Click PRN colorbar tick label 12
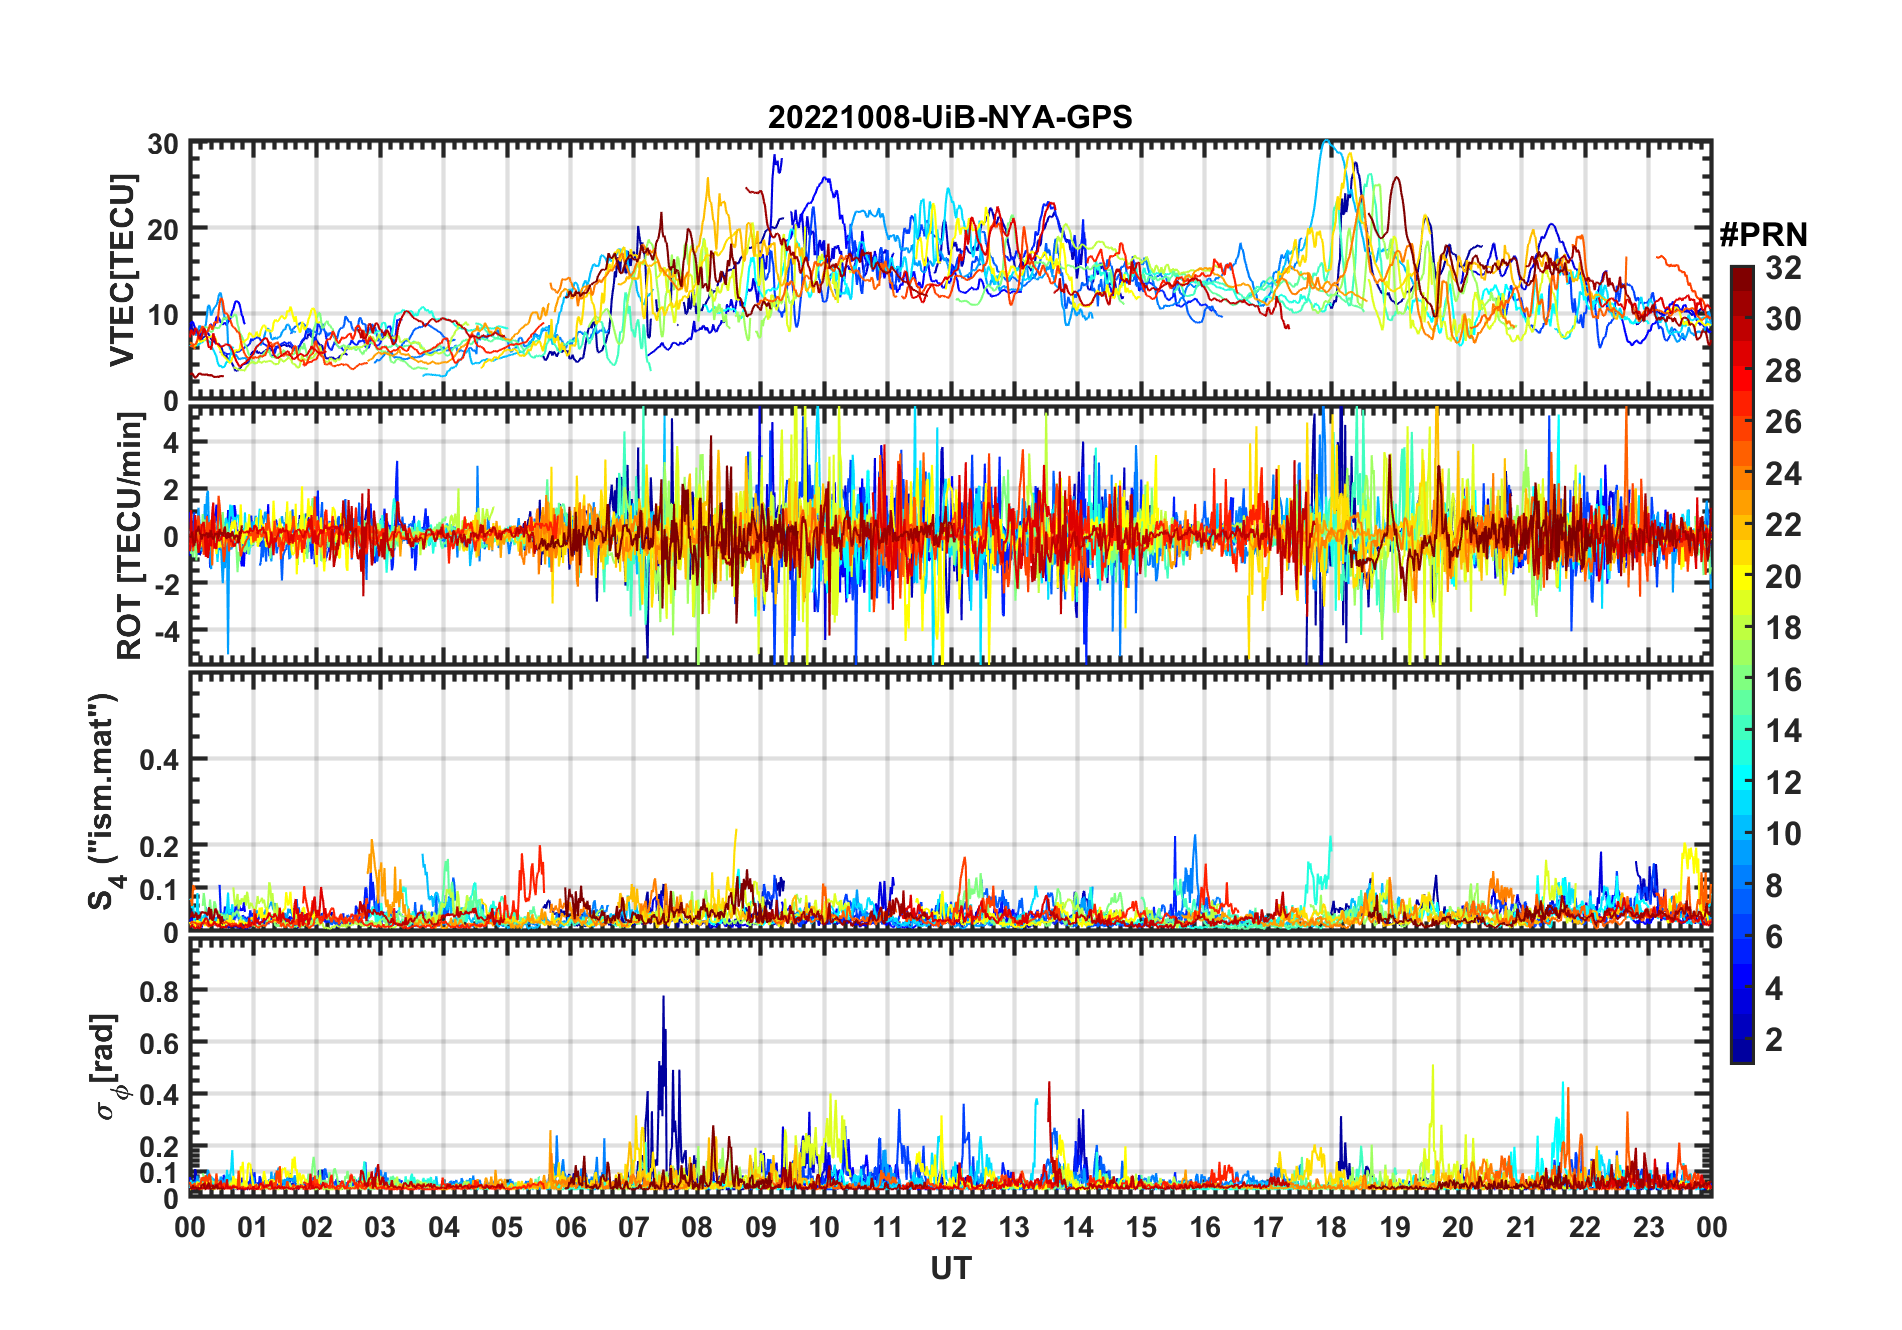 [x=1783, y=783]
